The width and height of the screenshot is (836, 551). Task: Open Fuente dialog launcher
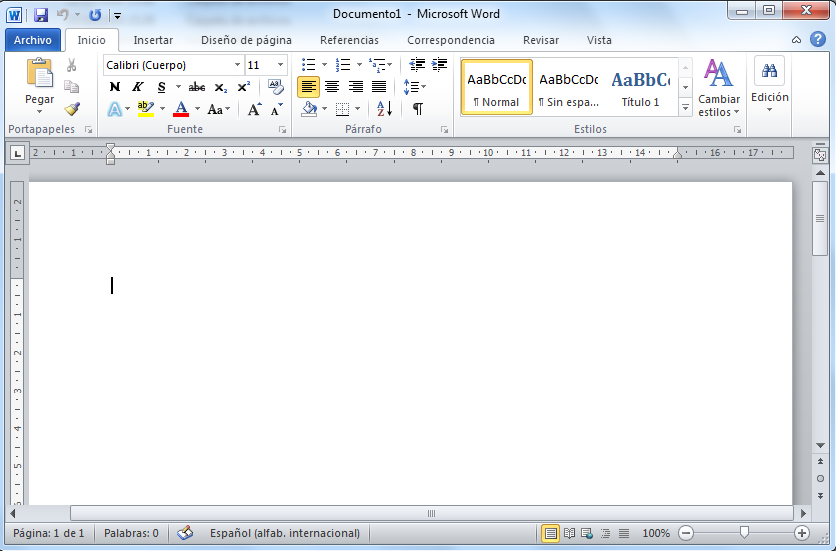[283, 130]
